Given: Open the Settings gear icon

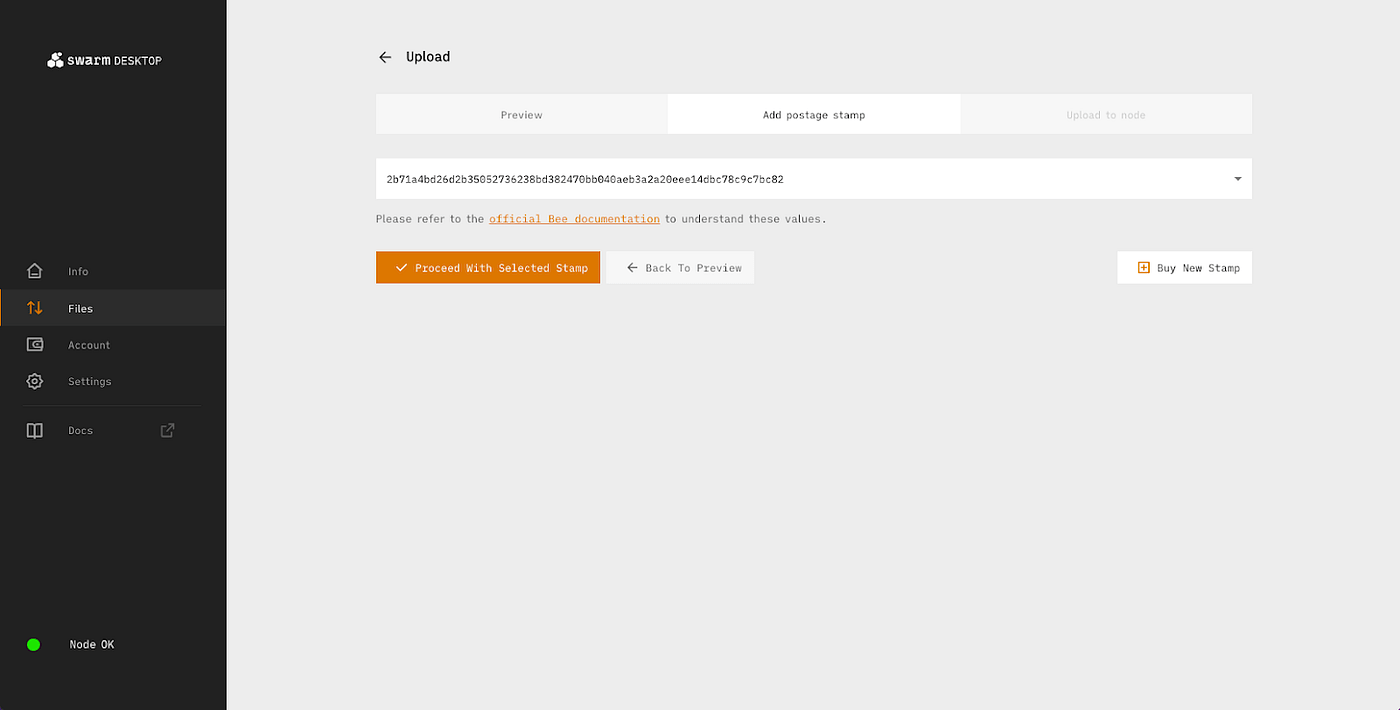Looking at the screenshot, I should point(35,381).
